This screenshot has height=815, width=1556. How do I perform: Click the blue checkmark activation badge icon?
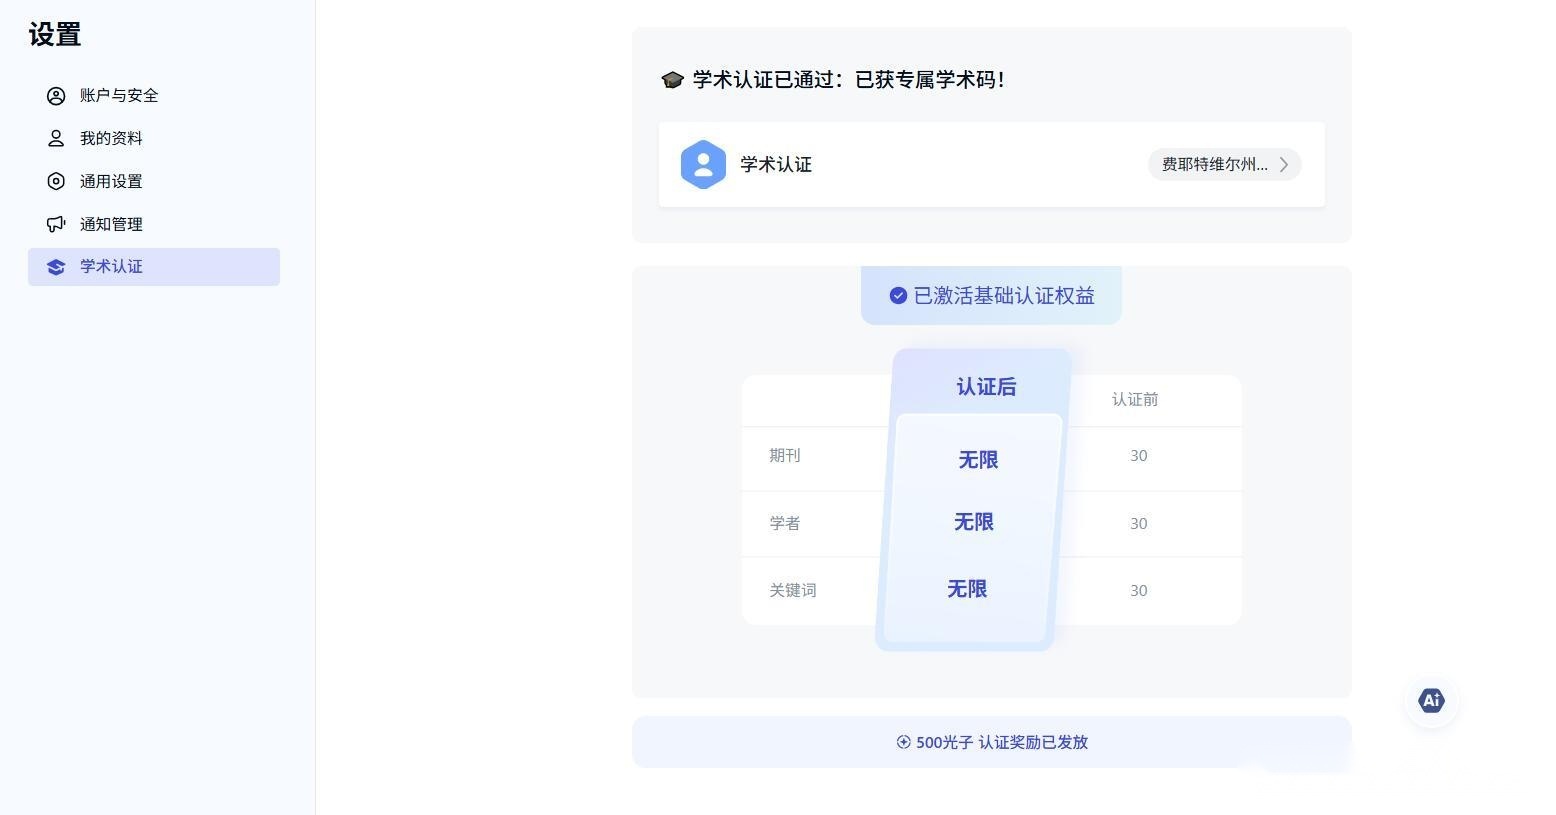click(898, 296)
